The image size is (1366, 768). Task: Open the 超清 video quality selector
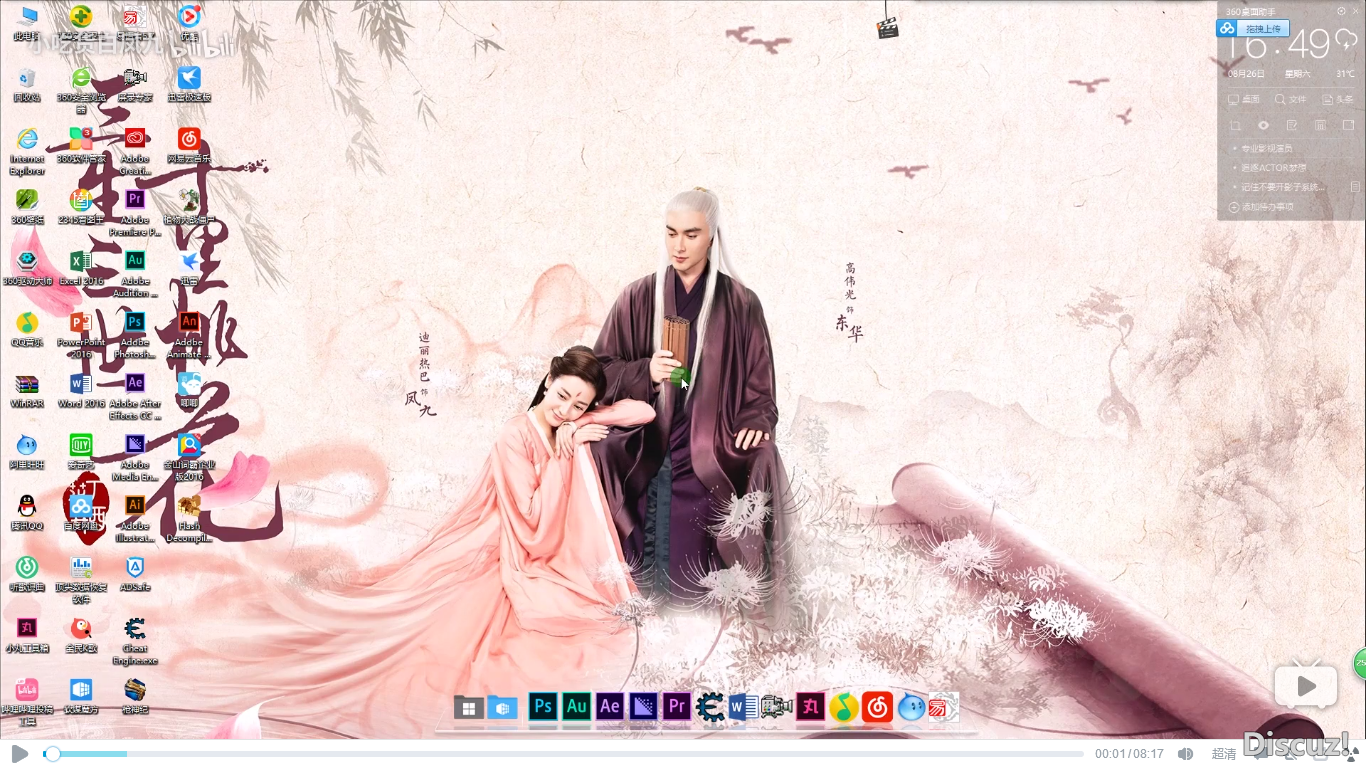(x=1224, y=753)
